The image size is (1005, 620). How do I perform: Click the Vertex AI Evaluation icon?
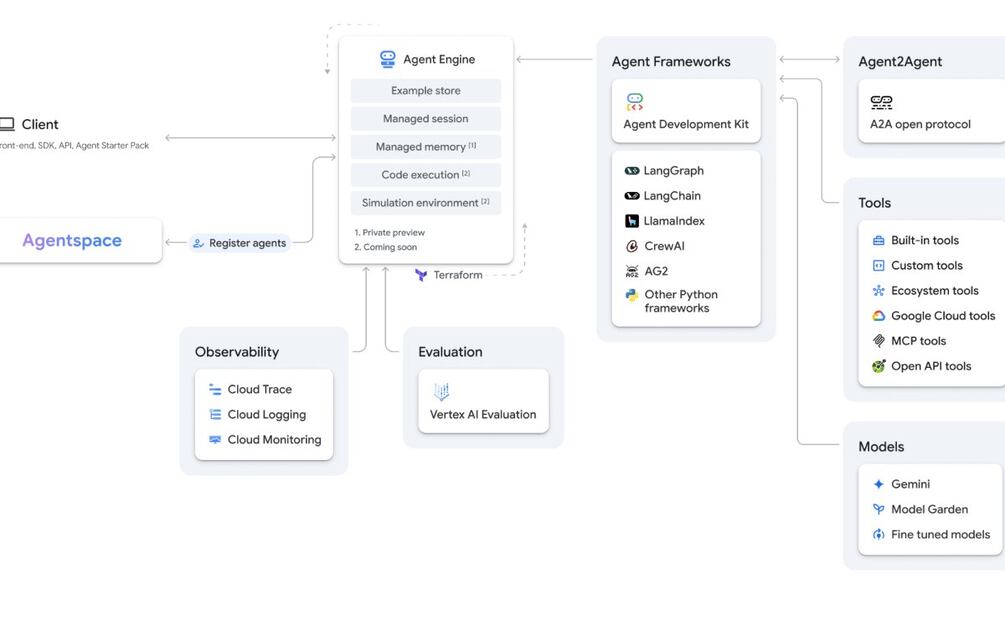[x=441, y=392]
